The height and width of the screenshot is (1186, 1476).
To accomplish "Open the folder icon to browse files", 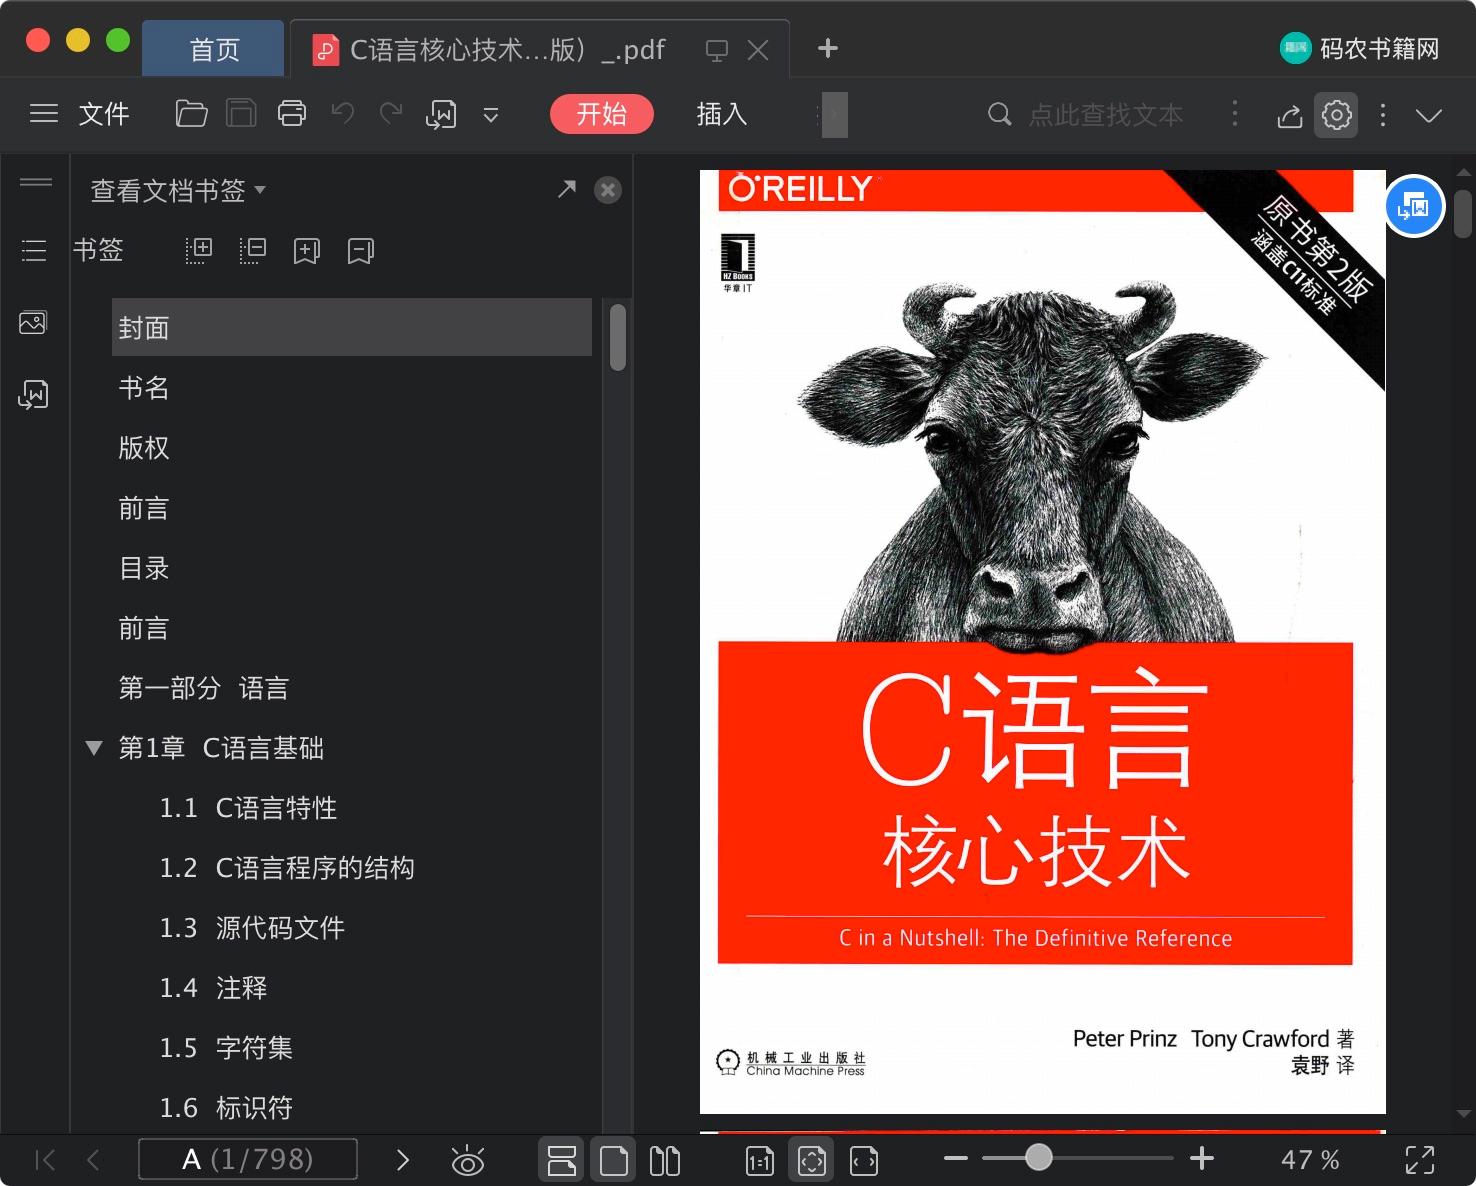I will pos(191,114).
